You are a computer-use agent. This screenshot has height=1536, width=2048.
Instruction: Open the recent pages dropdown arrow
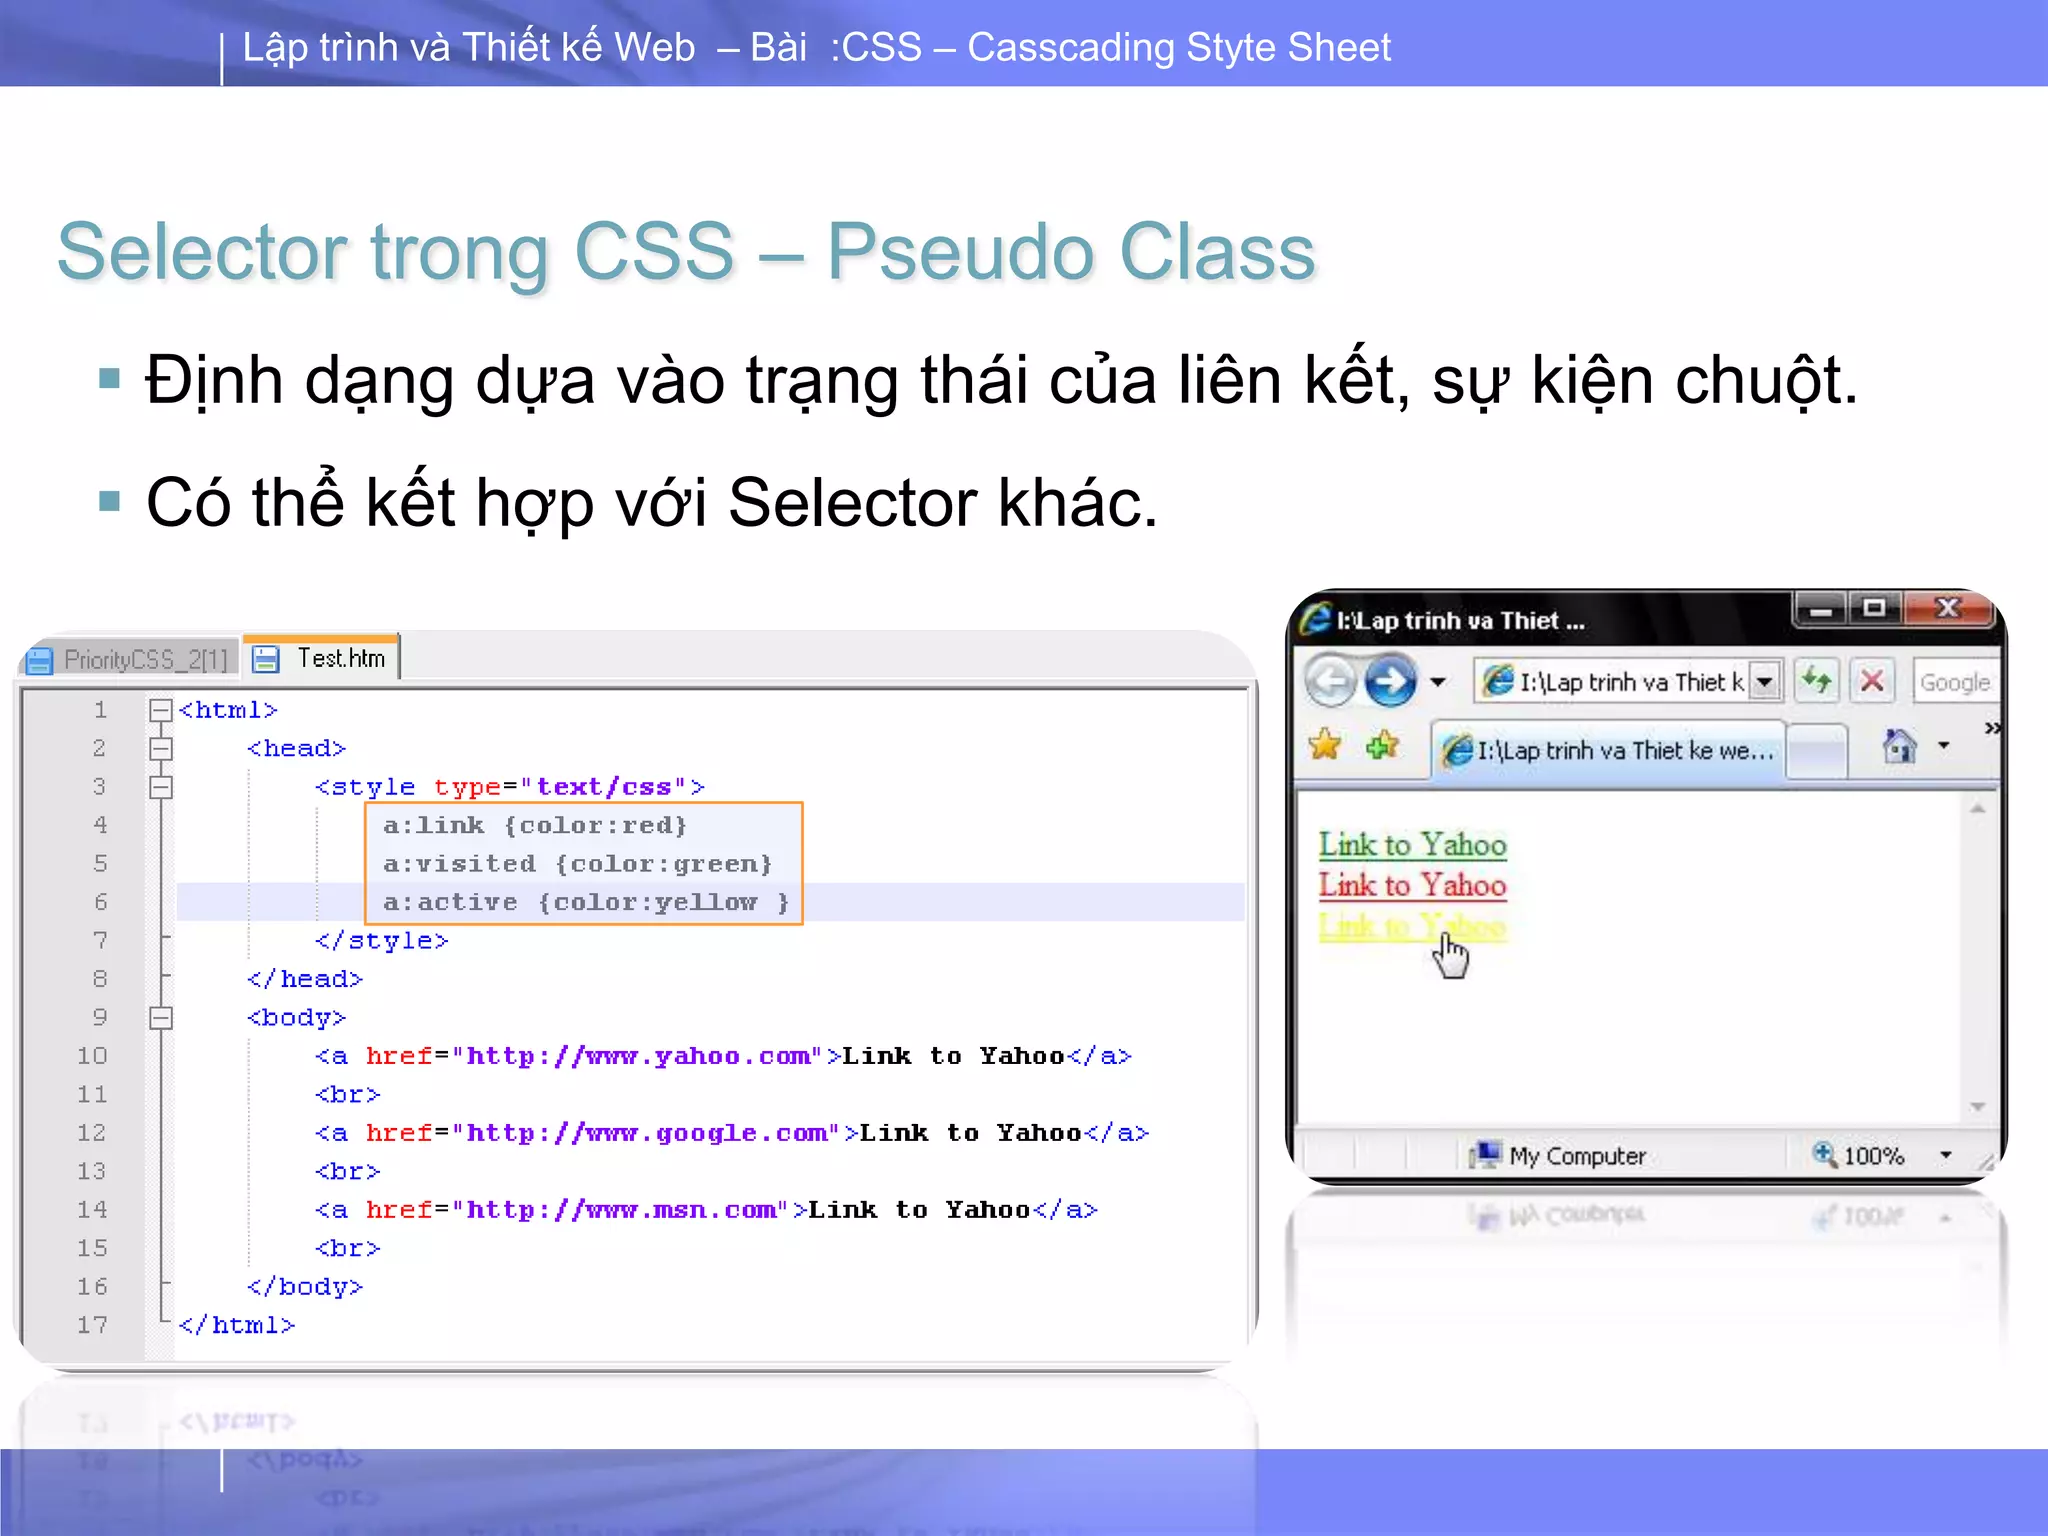tap(1438, 682)
